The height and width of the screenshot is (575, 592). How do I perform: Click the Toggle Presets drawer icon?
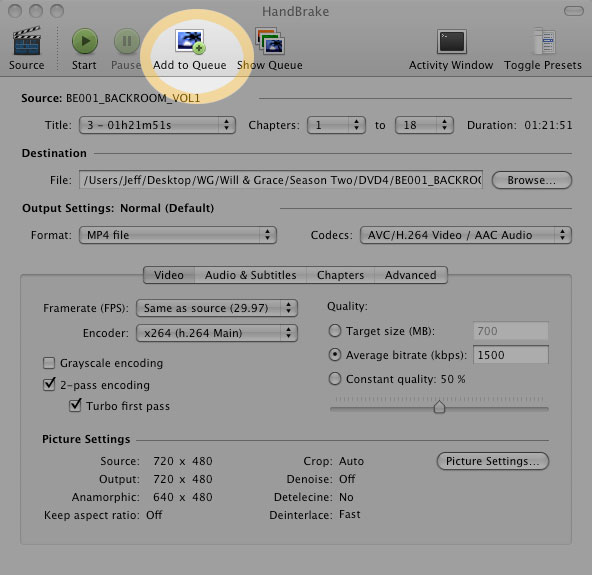(544, 41)
